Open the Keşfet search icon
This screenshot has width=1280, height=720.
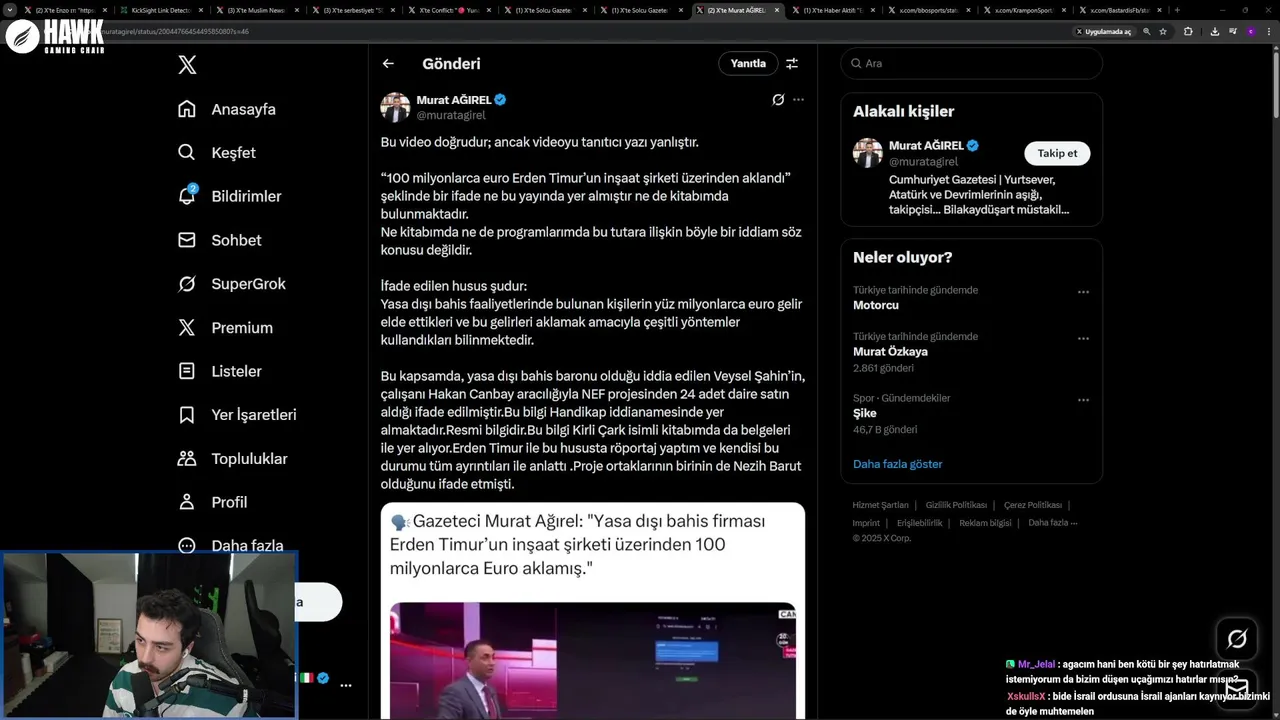coord(187,153)
